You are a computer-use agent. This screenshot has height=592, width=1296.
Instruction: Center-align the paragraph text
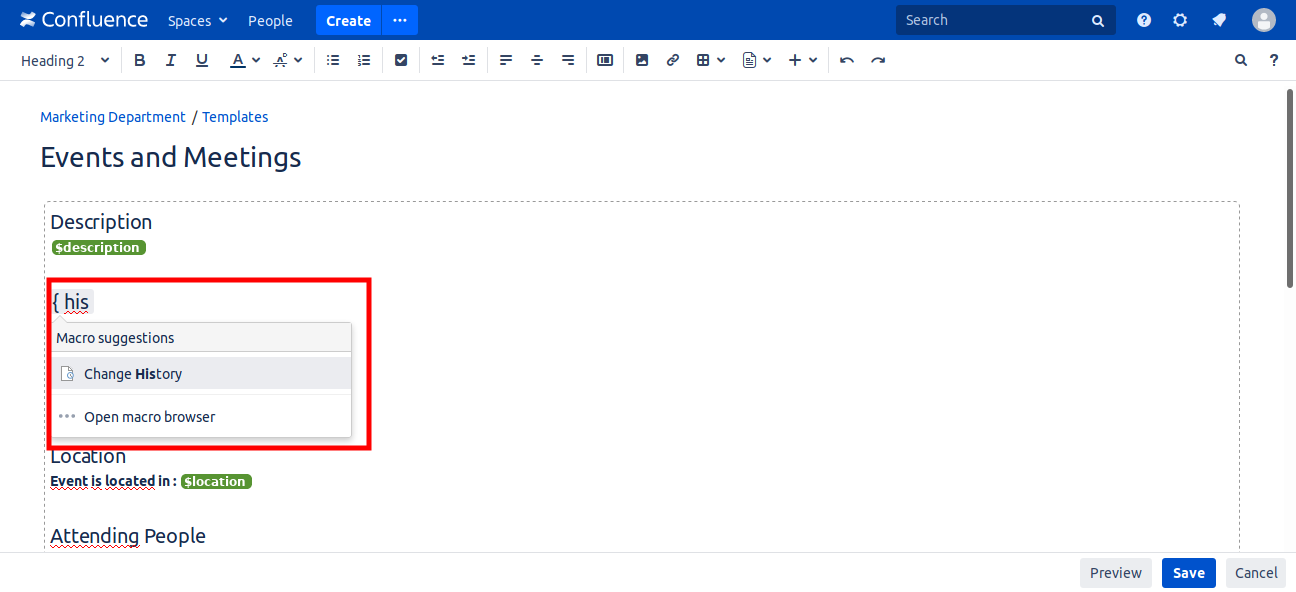537,60
